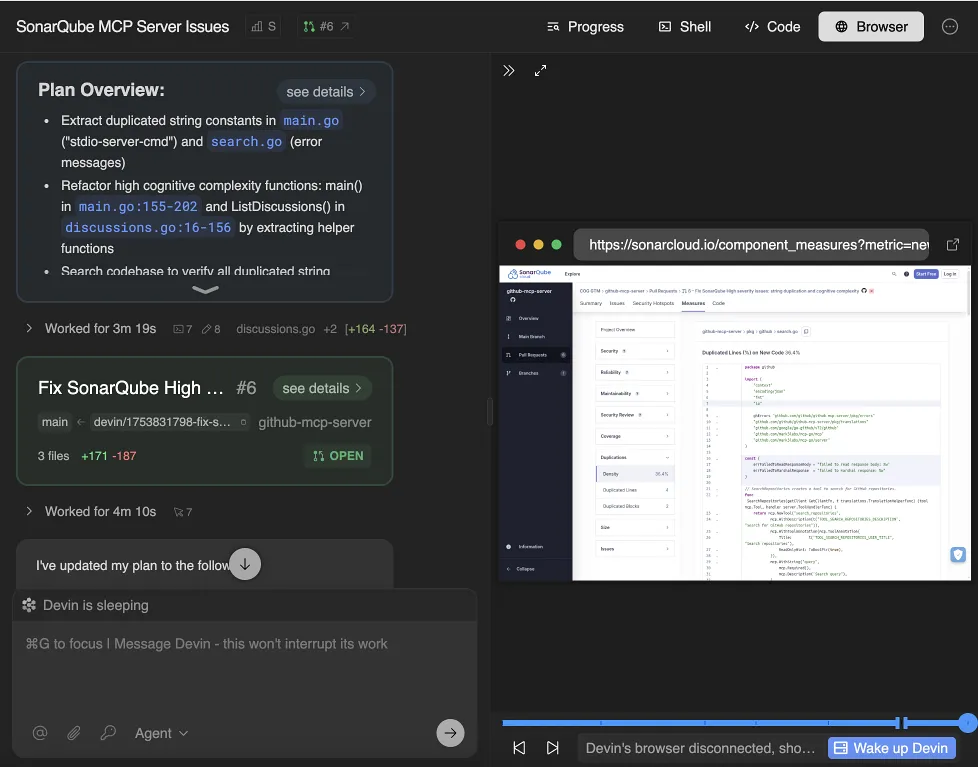
Task: Select Duplicated Lines measure row
Action: (x=634, y=490)
